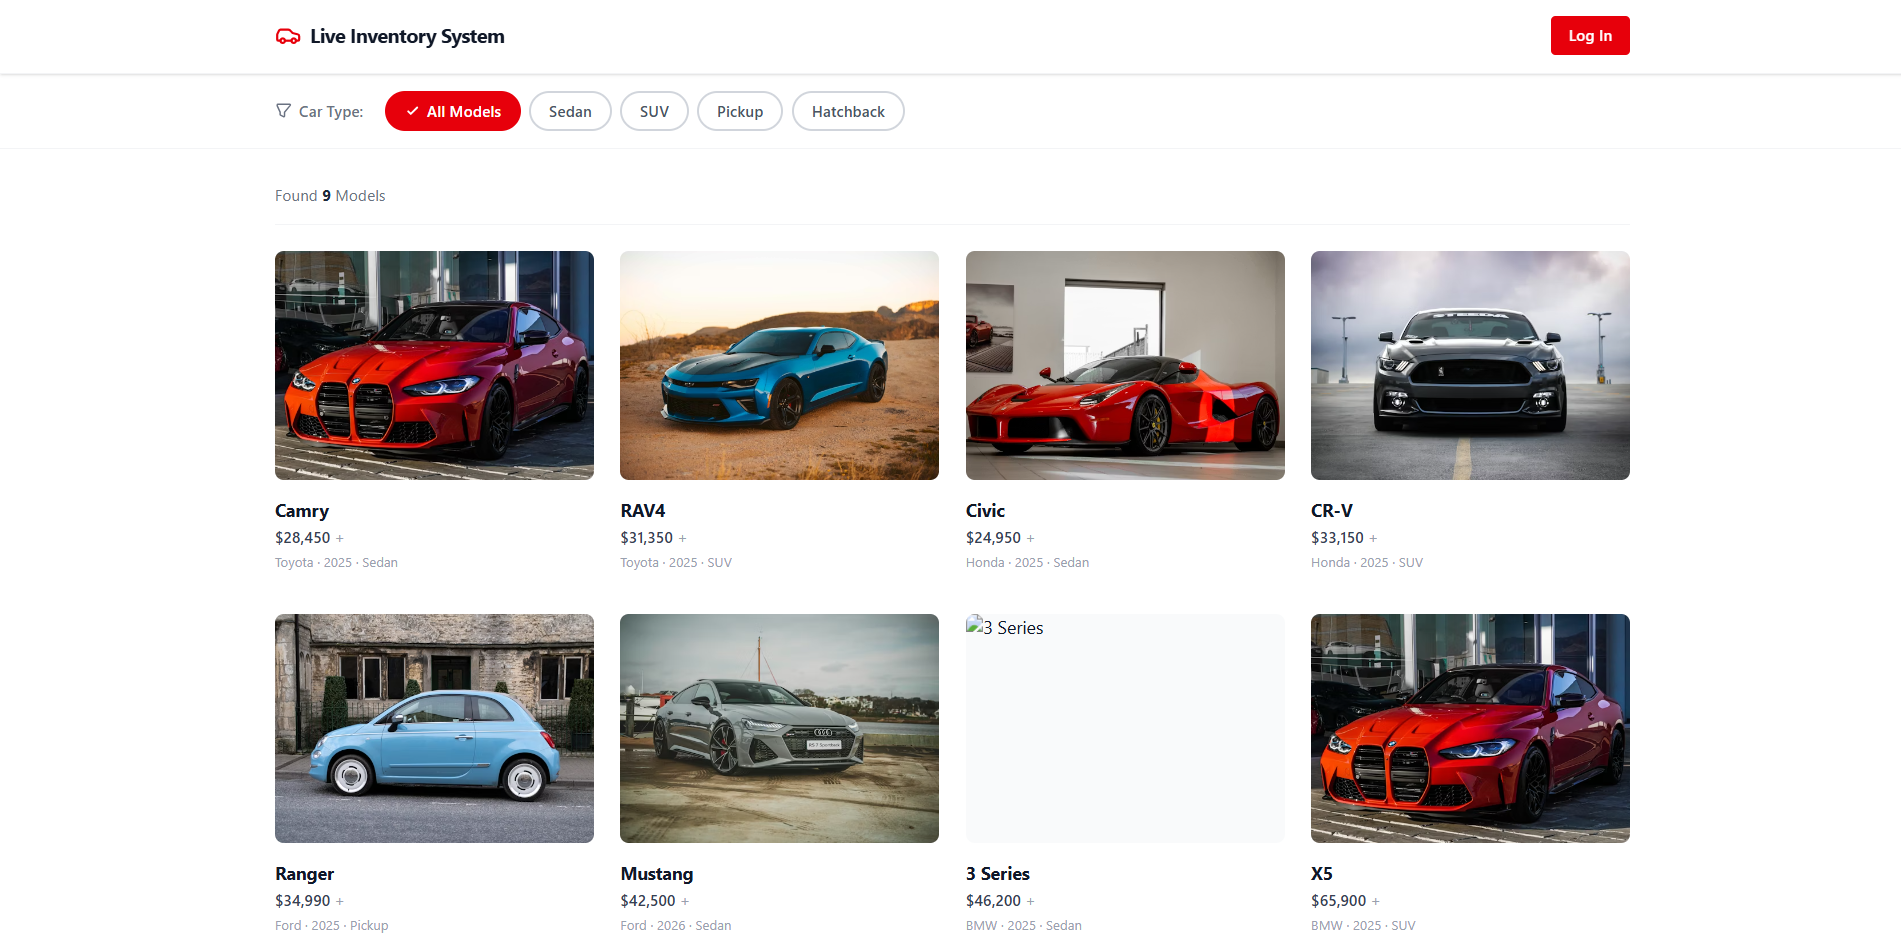
Task: Click the CR-V model name
Action: pyautogui.click(x=1332, y=511)
